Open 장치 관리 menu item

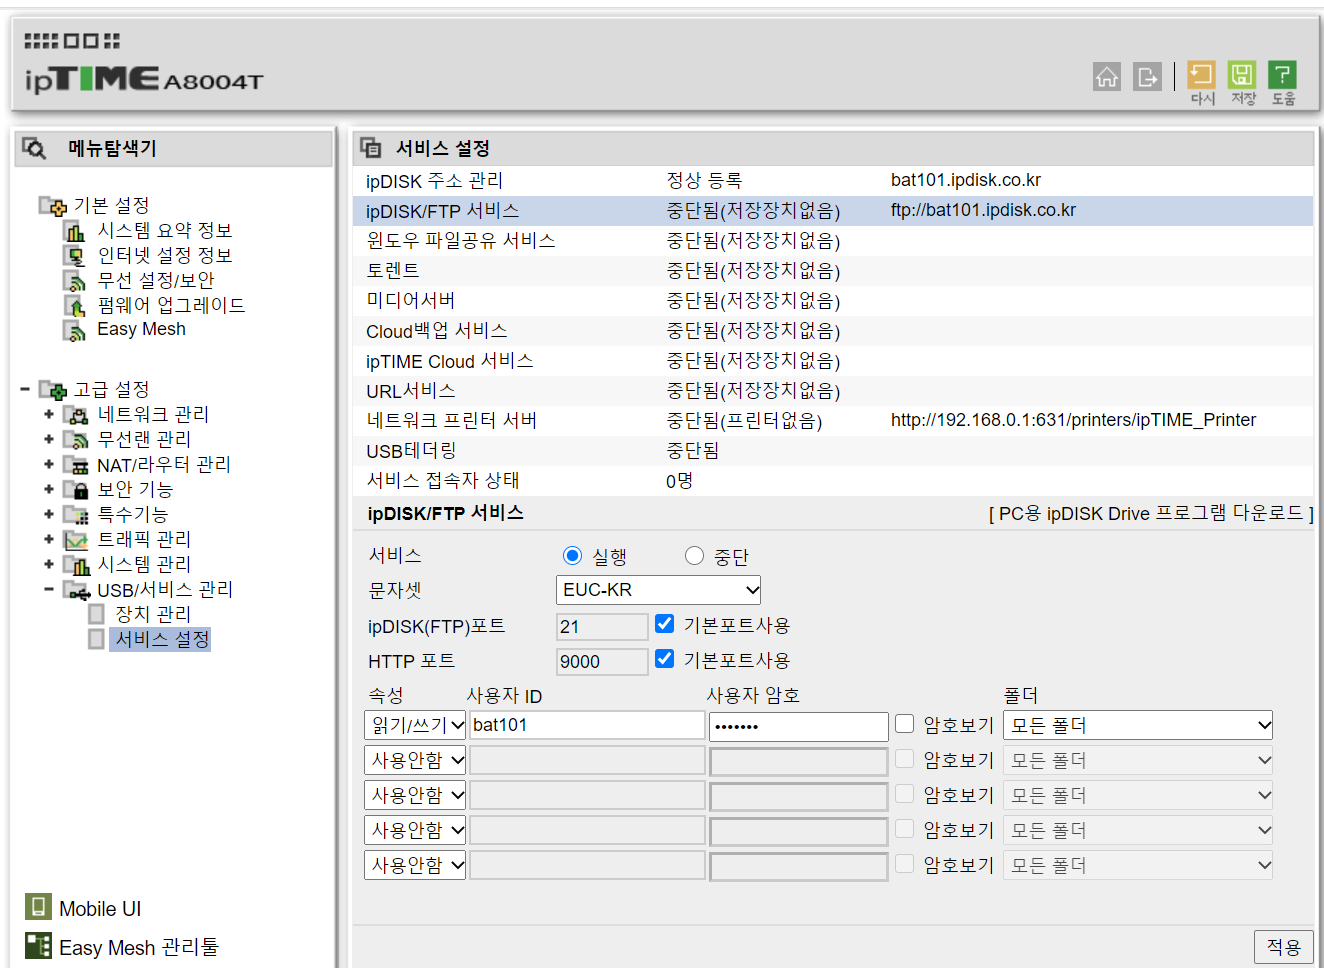(x=153, y=614)
